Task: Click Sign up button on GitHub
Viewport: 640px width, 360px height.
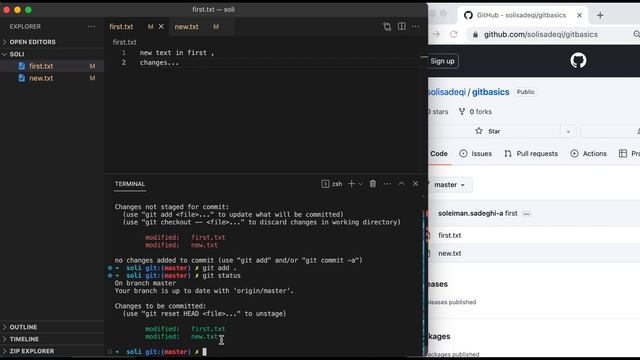Action: pos(442,61)
